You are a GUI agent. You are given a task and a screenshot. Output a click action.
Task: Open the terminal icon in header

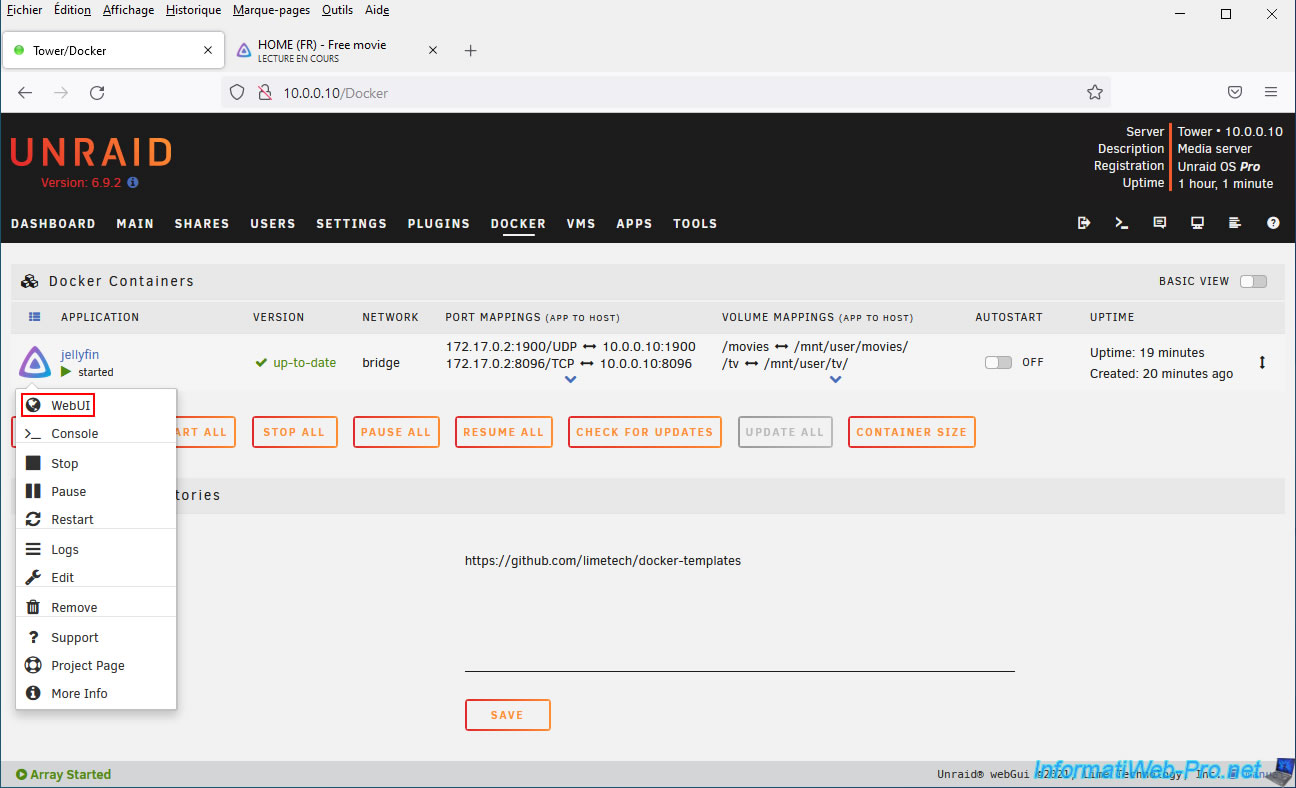click(1122, 223)
